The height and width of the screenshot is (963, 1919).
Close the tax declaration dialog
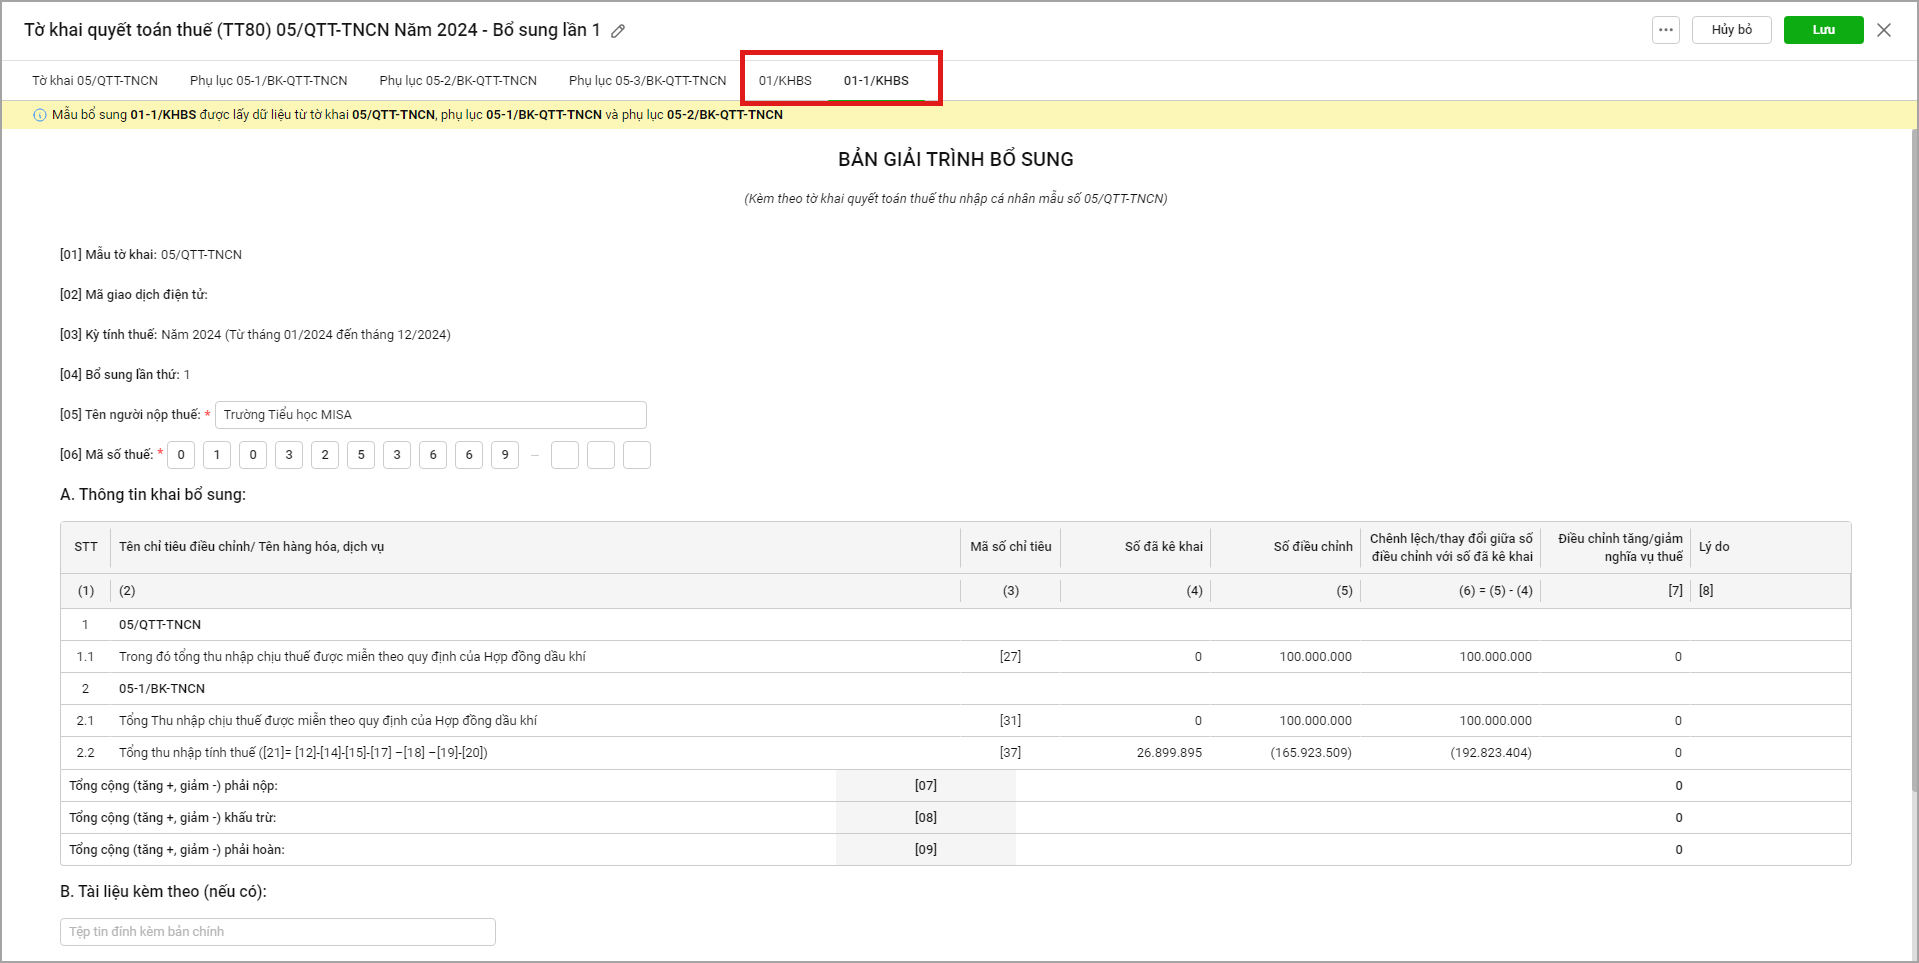(x=1884, y=30)
